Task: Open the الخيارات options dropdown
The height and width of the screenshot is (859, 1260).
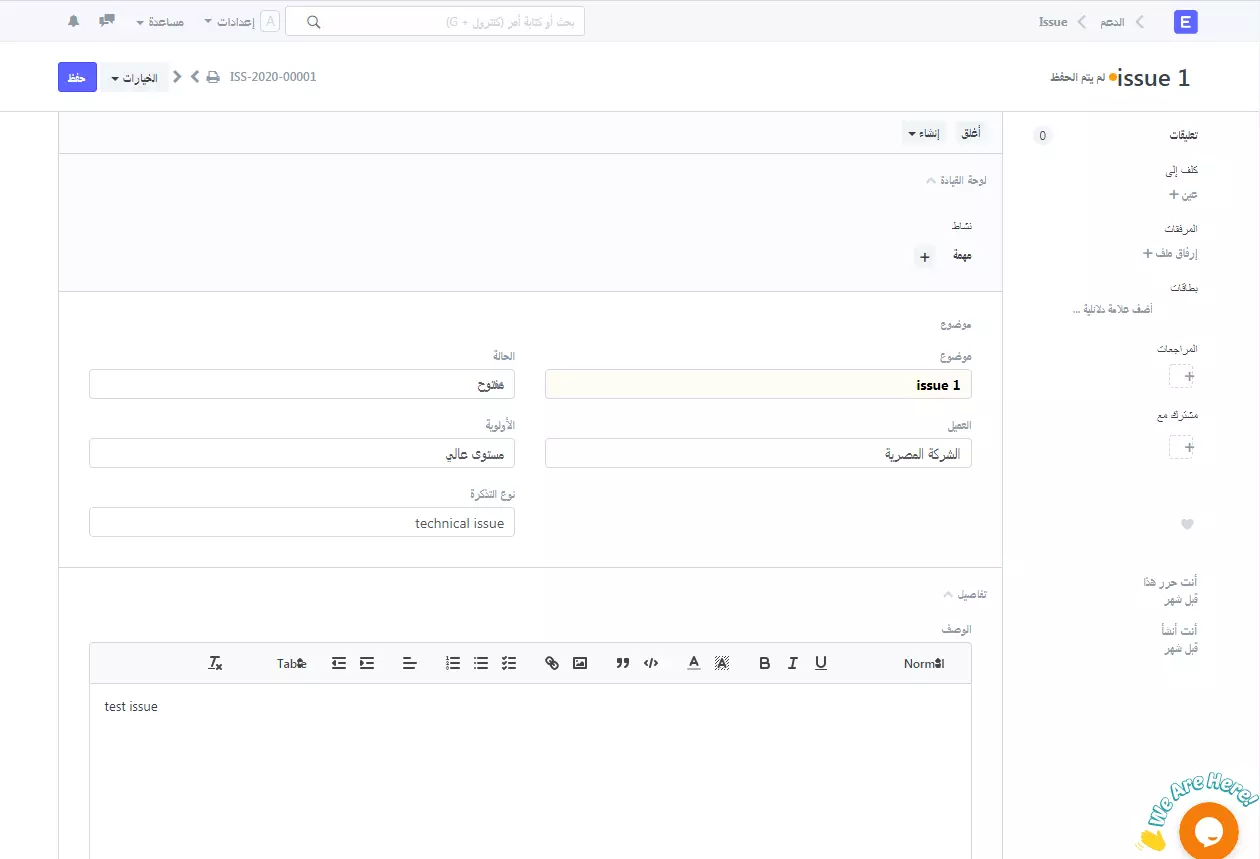Action: 134,77
